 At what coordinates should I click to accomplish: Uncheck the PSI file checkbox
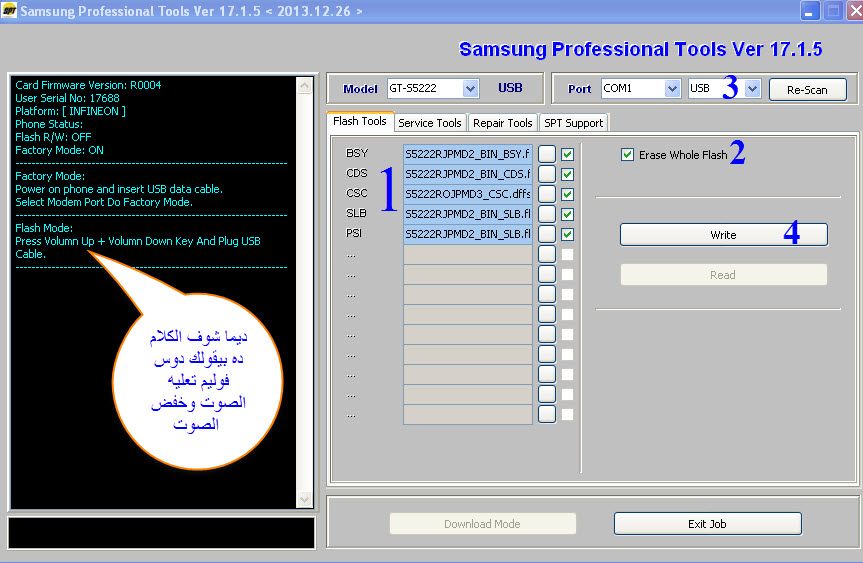(x=567, y=234)
